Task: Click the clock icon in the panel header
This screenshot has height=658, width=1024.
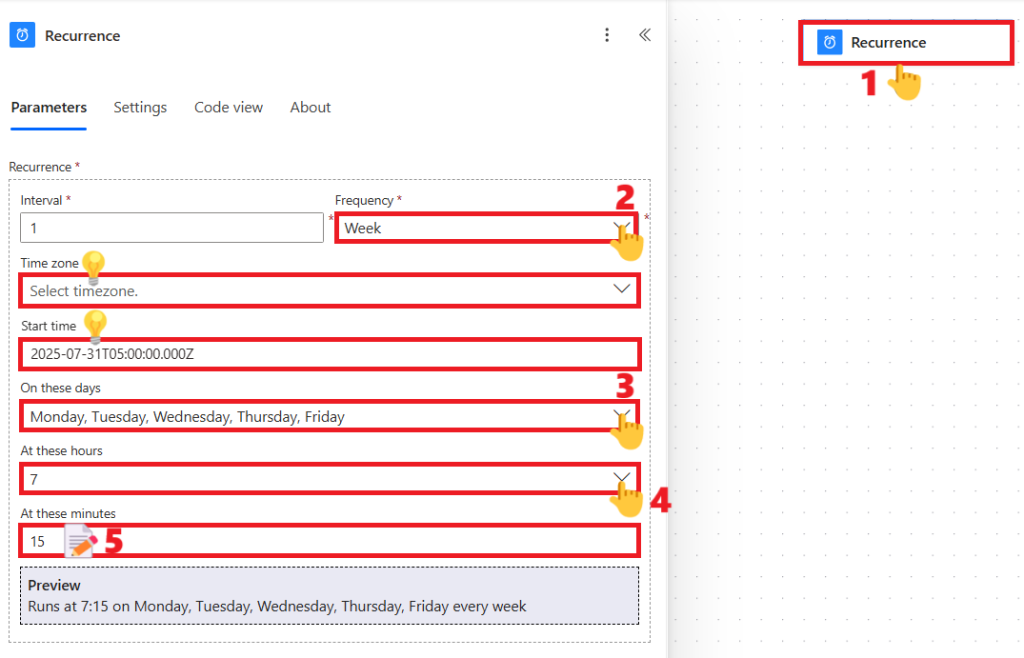Action: [x=22, y=36]
